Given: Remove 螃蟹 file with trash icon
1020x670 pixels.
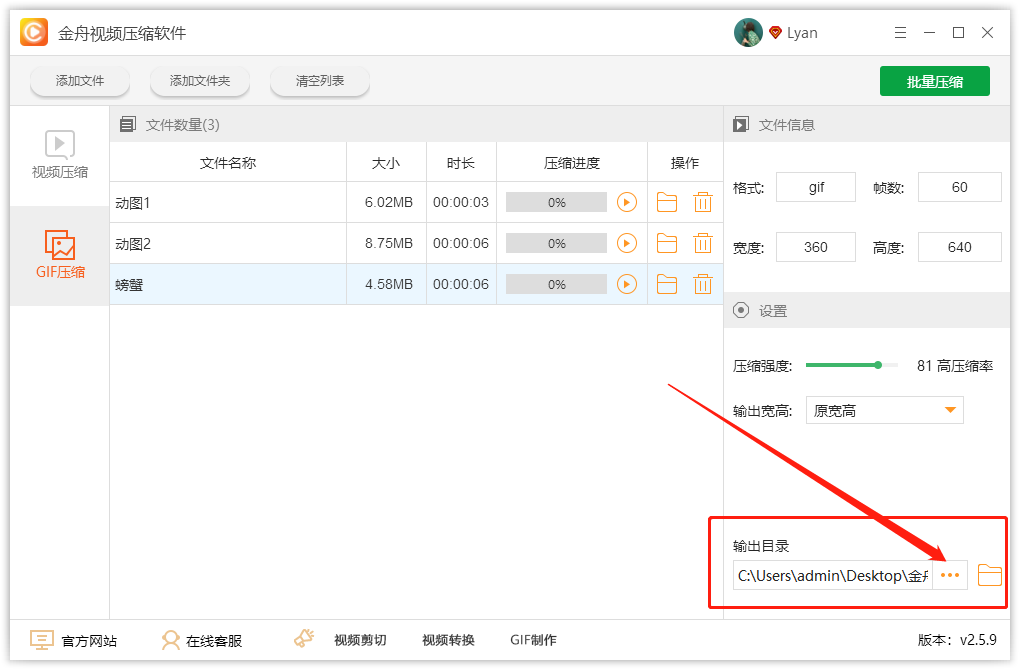Looking at the screenshot, I should click(x=703, y=285).
